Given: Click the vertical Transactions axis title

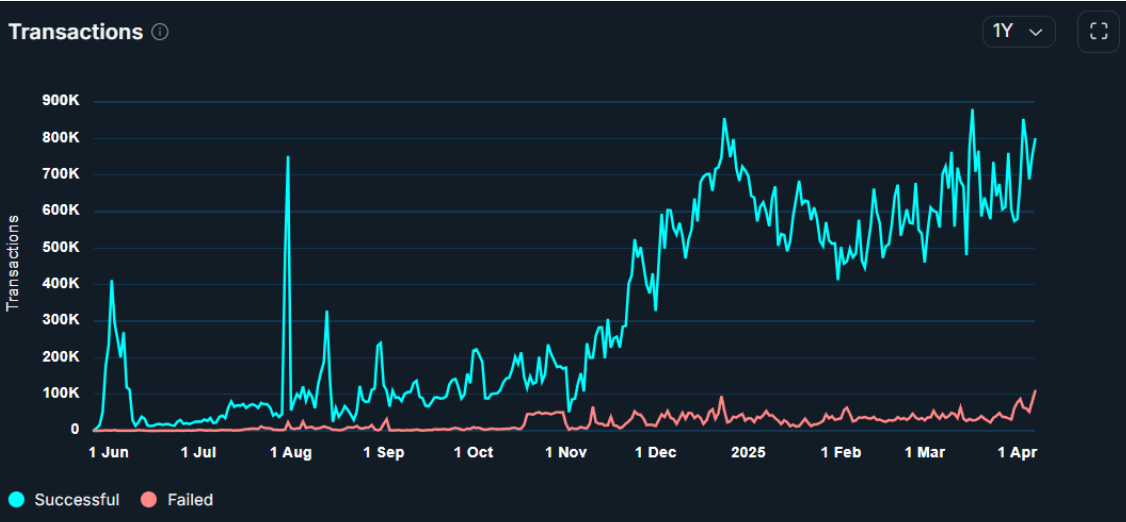Looking at the screenshot, I should 13,262.
